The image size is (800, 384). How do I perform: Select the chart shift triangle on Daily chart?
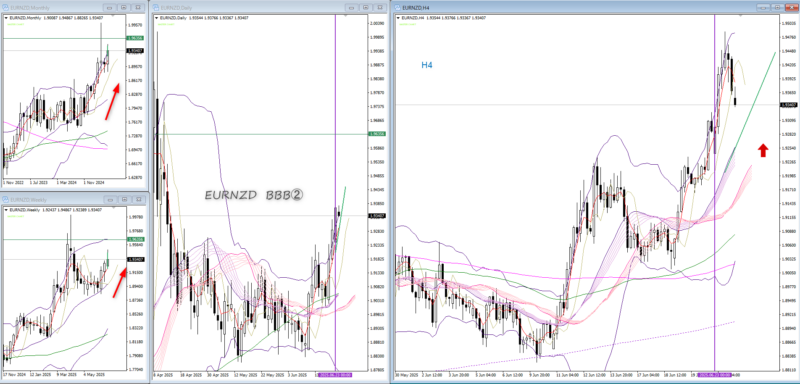point(346,17)
